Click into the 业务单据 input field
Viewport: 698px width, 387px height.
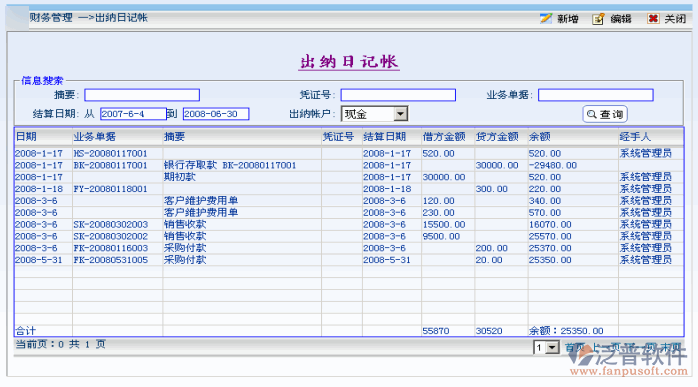point(595,95)
